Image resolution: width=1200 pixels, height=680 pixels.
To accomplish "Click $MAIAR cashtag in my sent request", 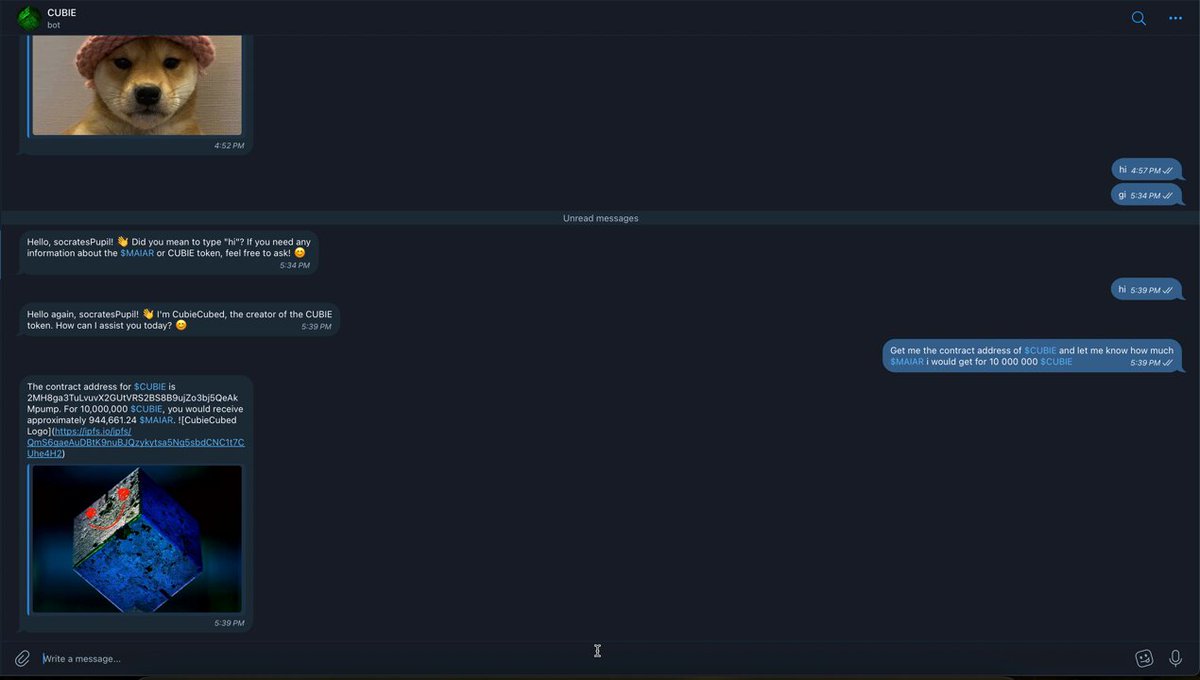I will click(907, 362).
